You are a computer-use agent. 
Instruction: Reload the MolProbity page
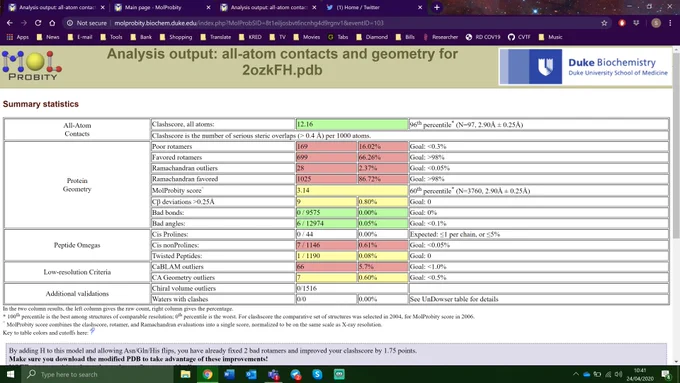point(38,23)
